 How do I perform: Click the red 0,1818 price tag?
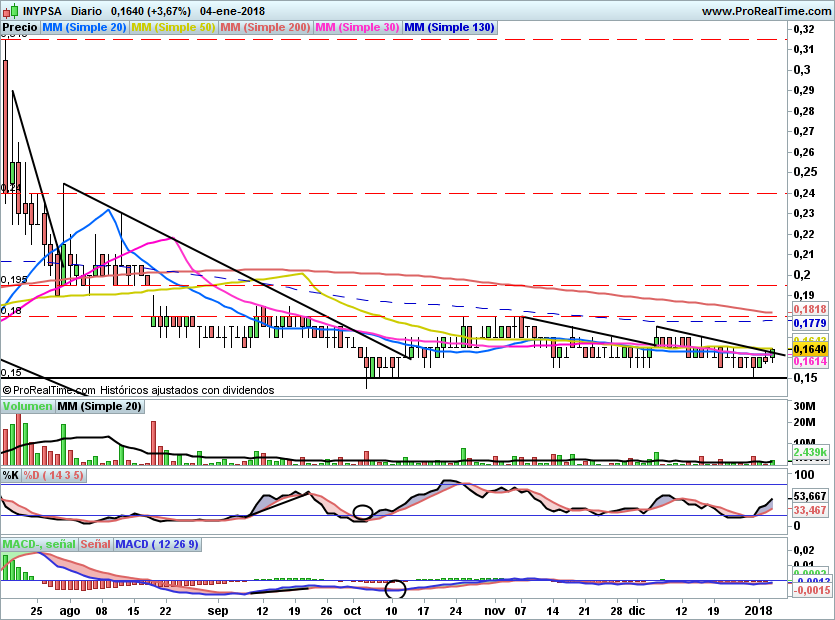(807, 311)
